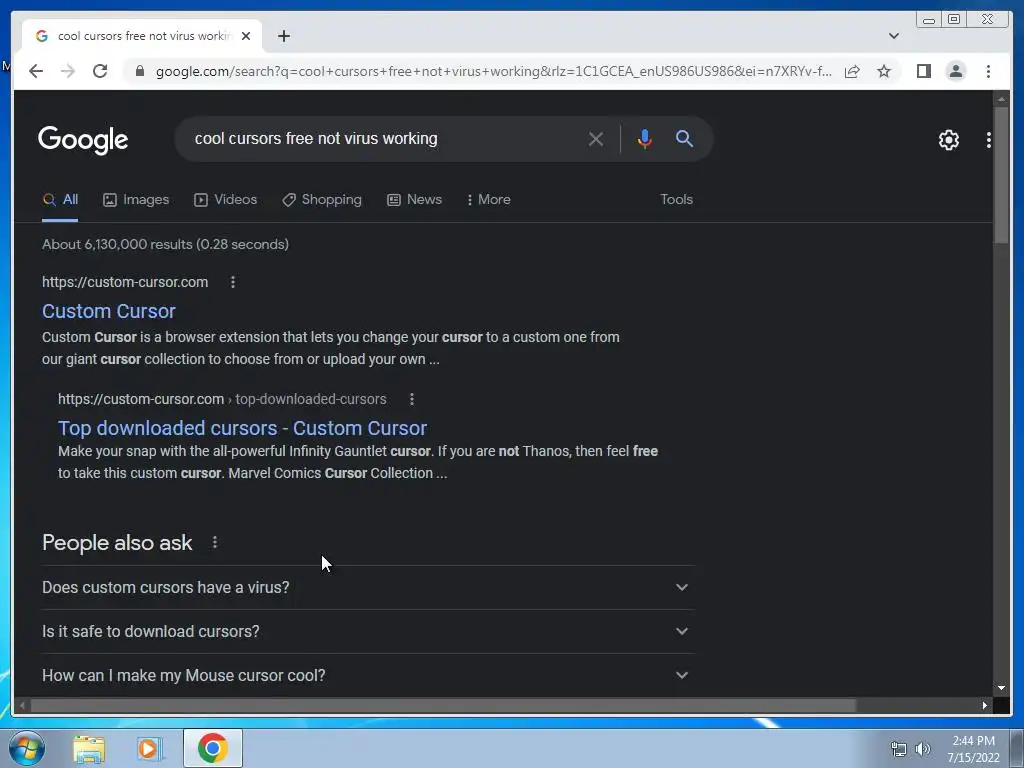Click the results count text
Image resolution: width=1024 pixels, height=768 pixels.
coord(165,244)
